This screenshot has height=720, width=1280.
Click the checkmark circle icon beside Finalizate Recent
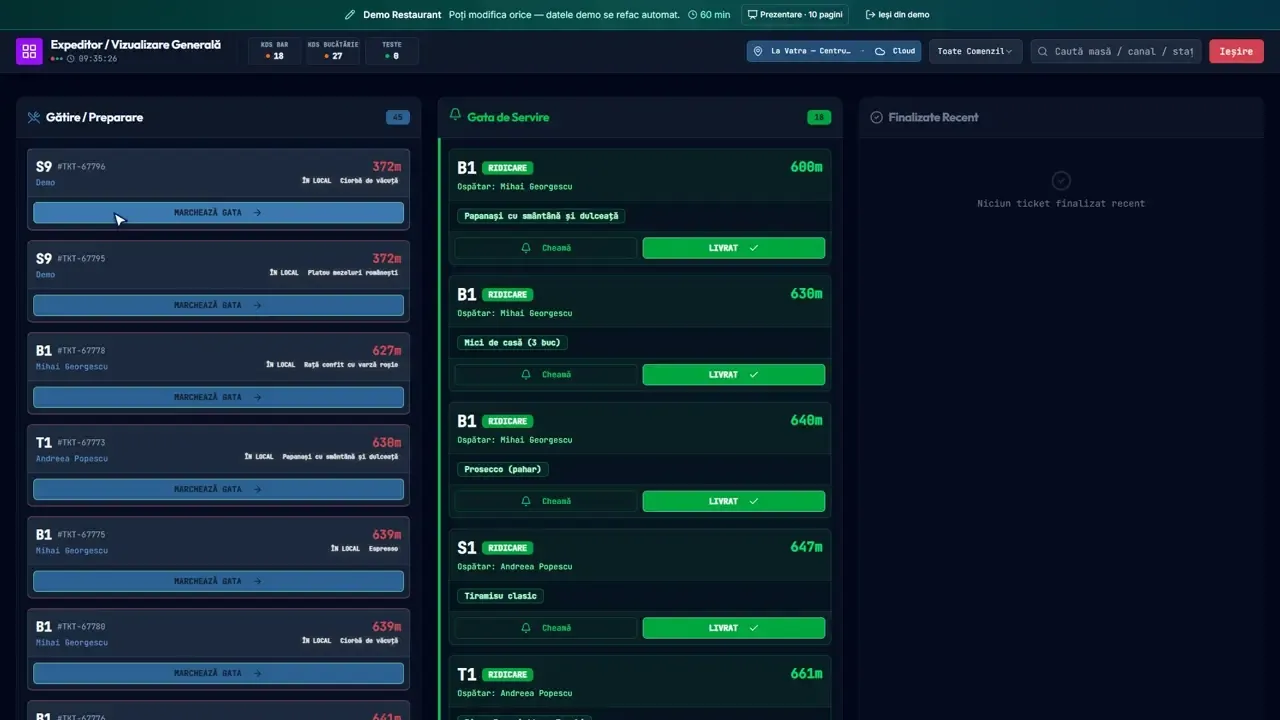pos(877,117)
